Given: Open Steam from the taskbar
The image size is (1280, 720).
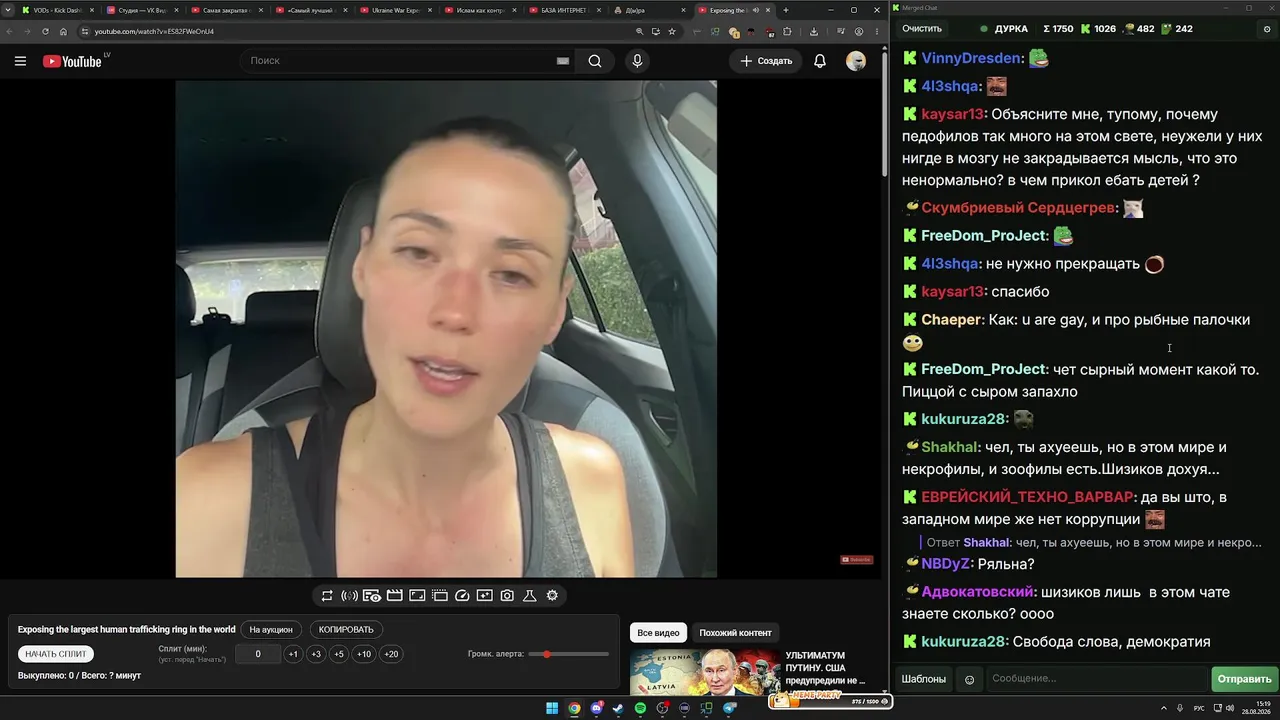Looking at the screenshot, I should (x=618, y=709).
